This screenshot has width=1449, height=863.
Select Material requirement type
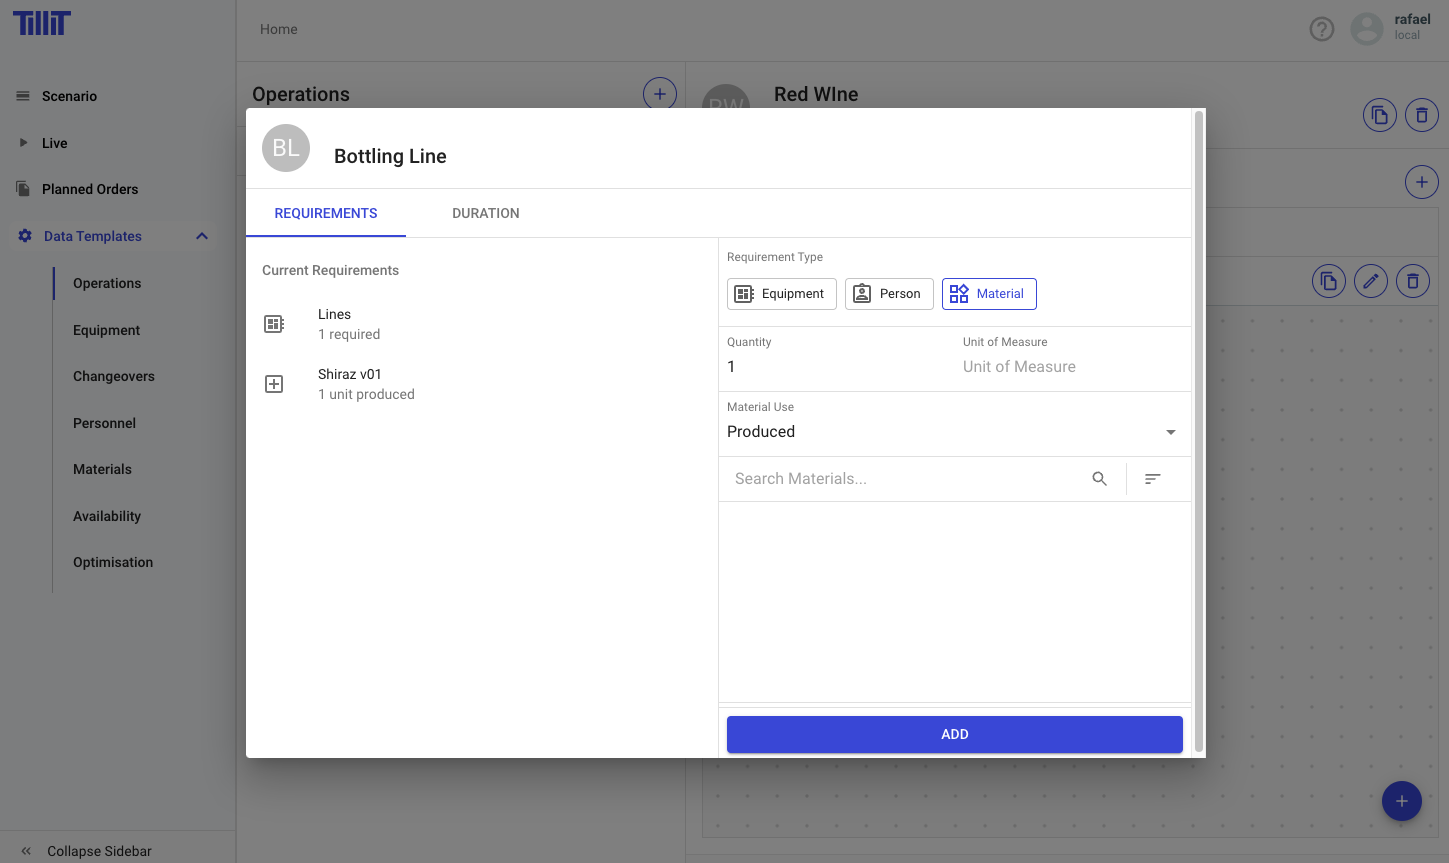988,294
